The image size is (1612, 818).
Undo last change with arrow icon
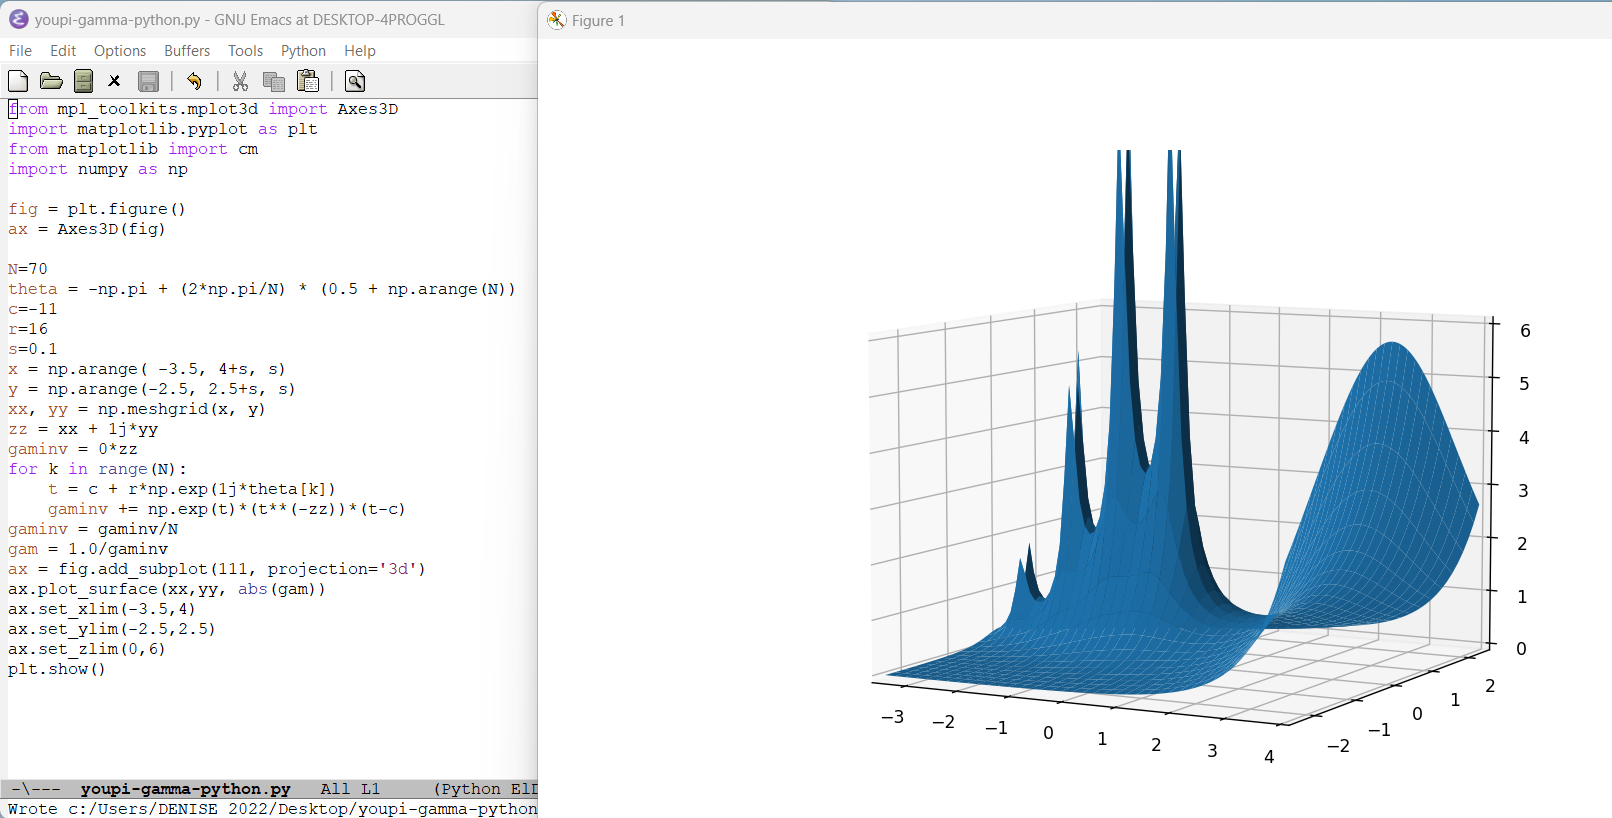coord(194,81)
